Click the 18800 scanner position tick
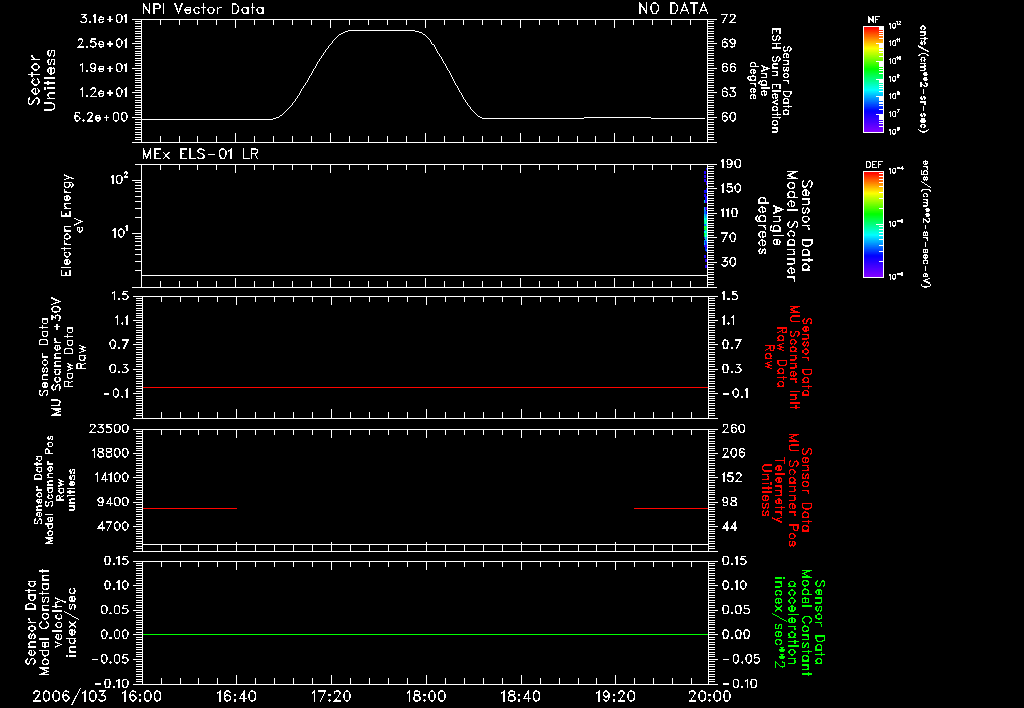This screenshot has width=1024, height=708. [x=109, y=453]
